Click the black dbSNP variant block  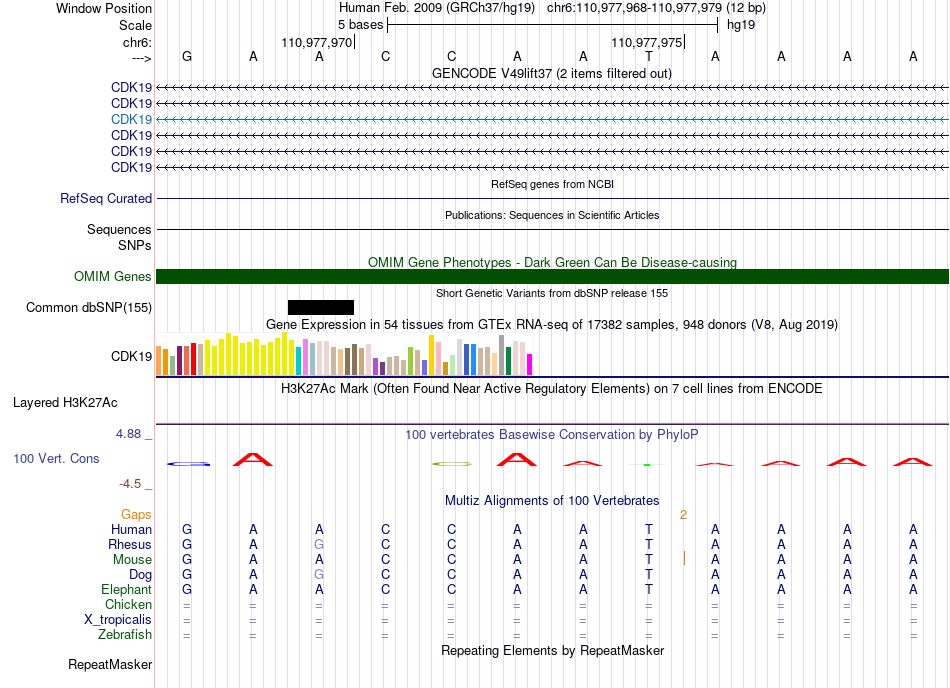(321, 307)
